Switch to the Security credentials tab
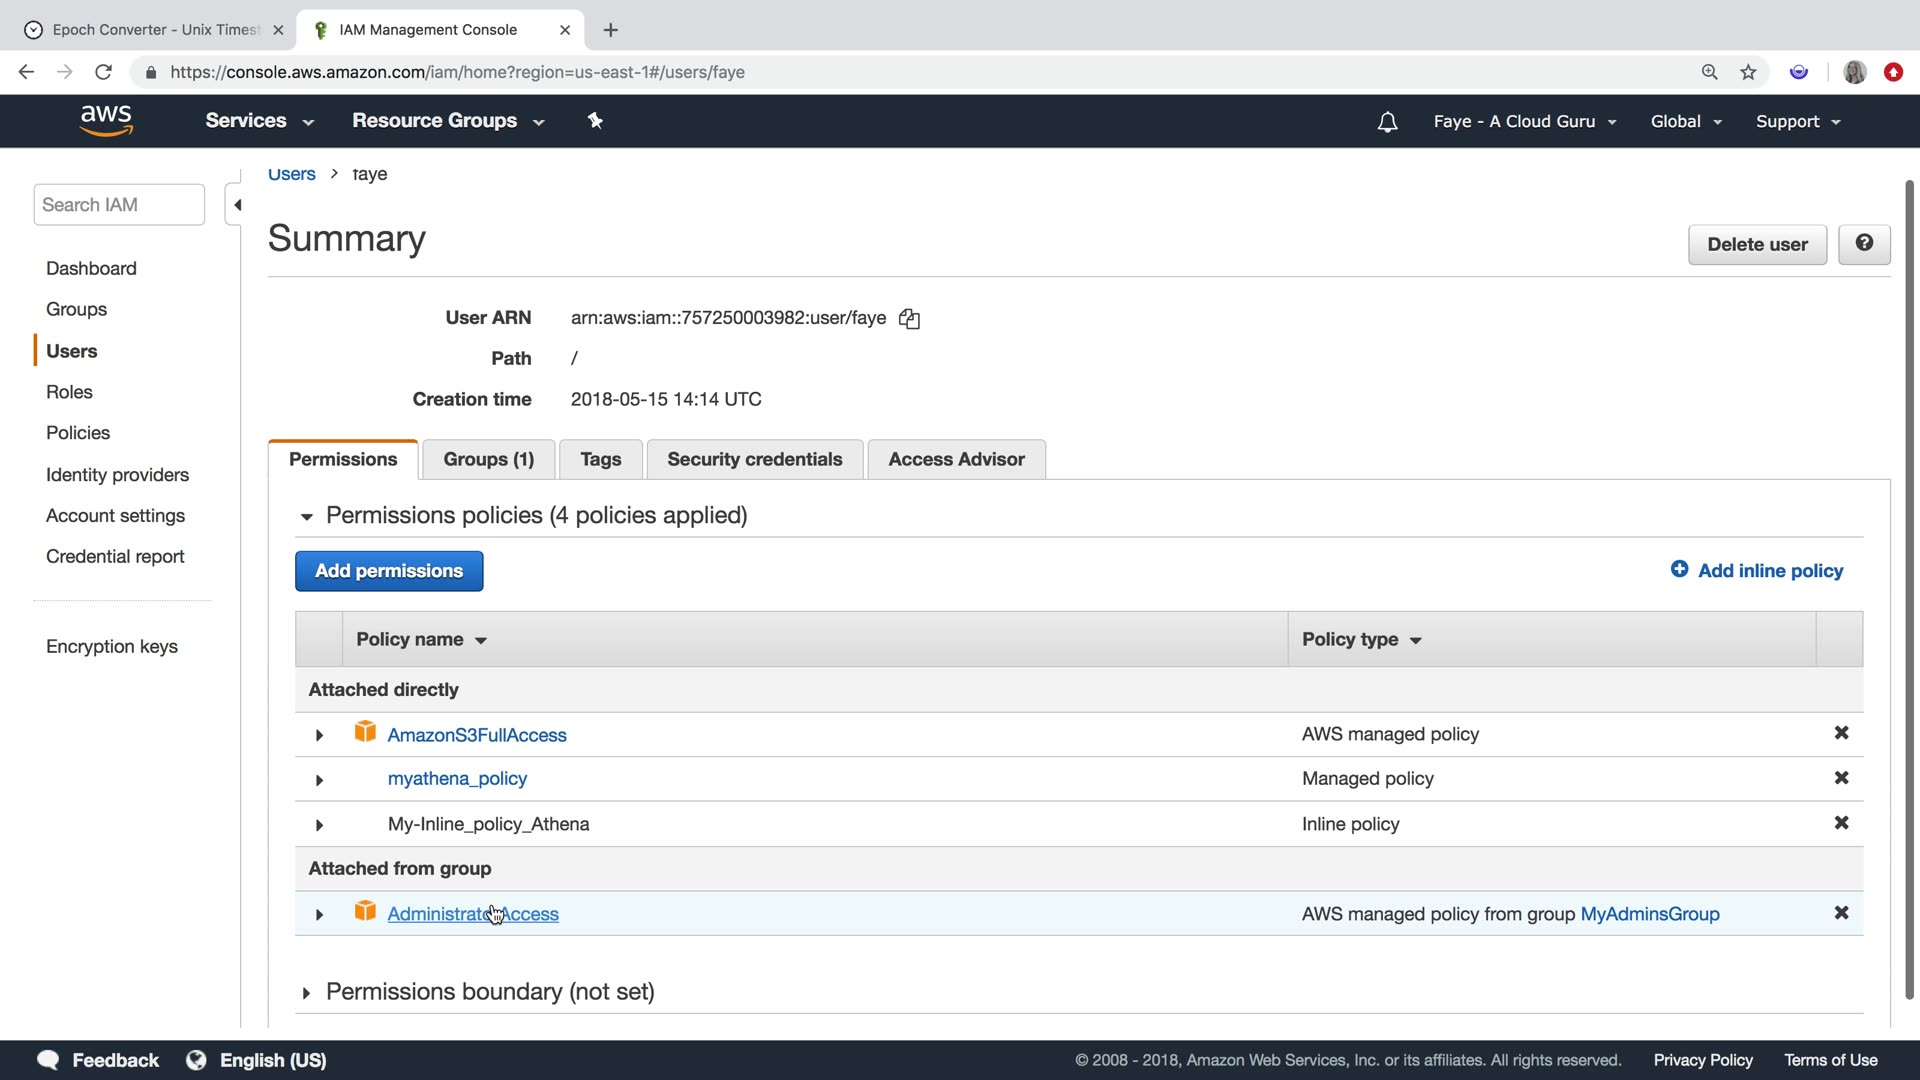 754,459
